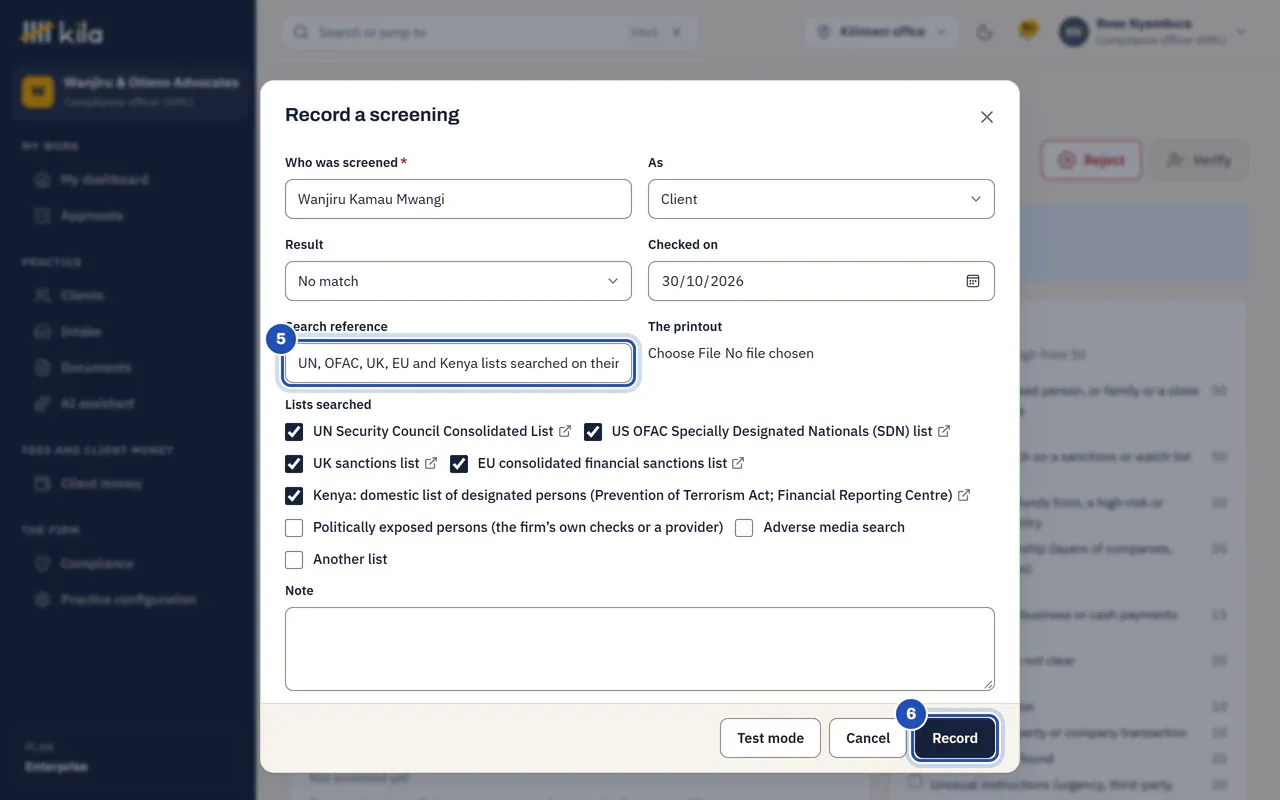
Task: Open the UK sanctions list external link
Action: 431,463
